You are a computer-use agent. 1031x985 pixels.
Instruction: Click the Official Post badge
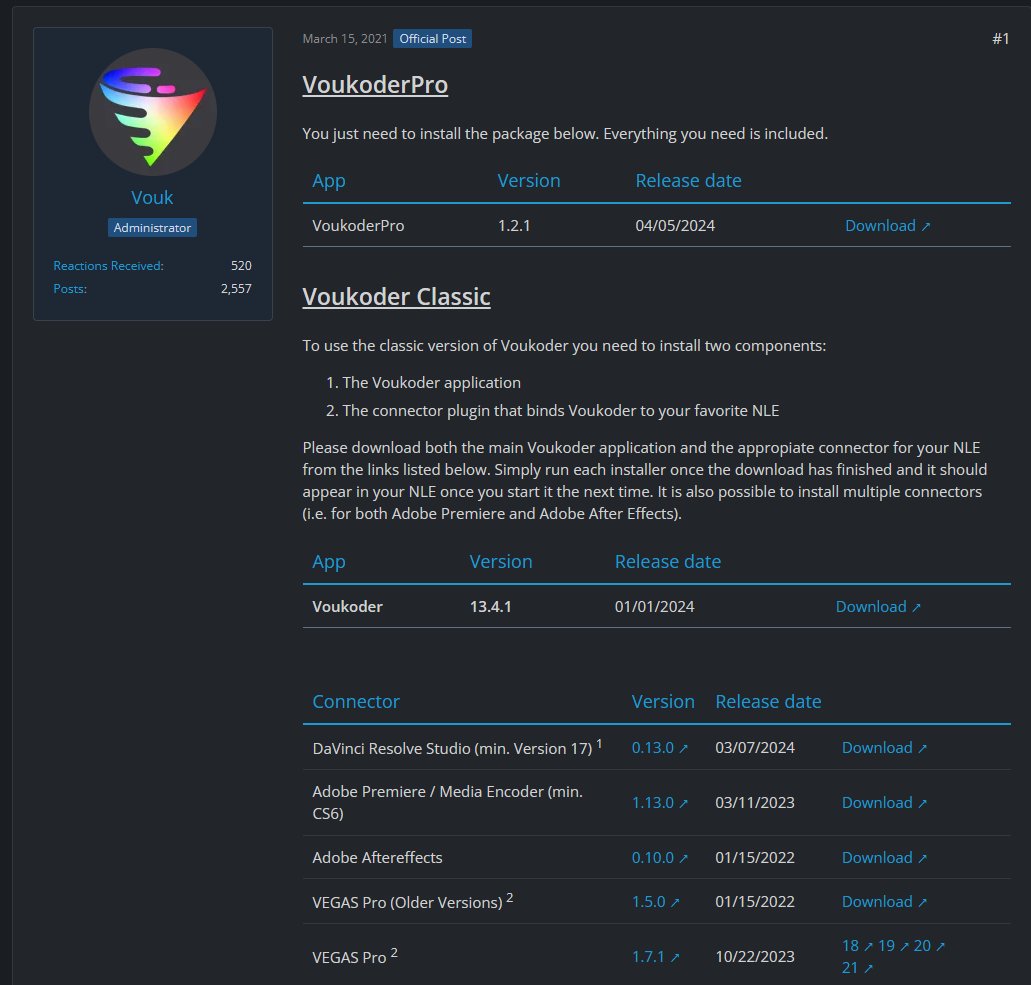pos(433,39)
